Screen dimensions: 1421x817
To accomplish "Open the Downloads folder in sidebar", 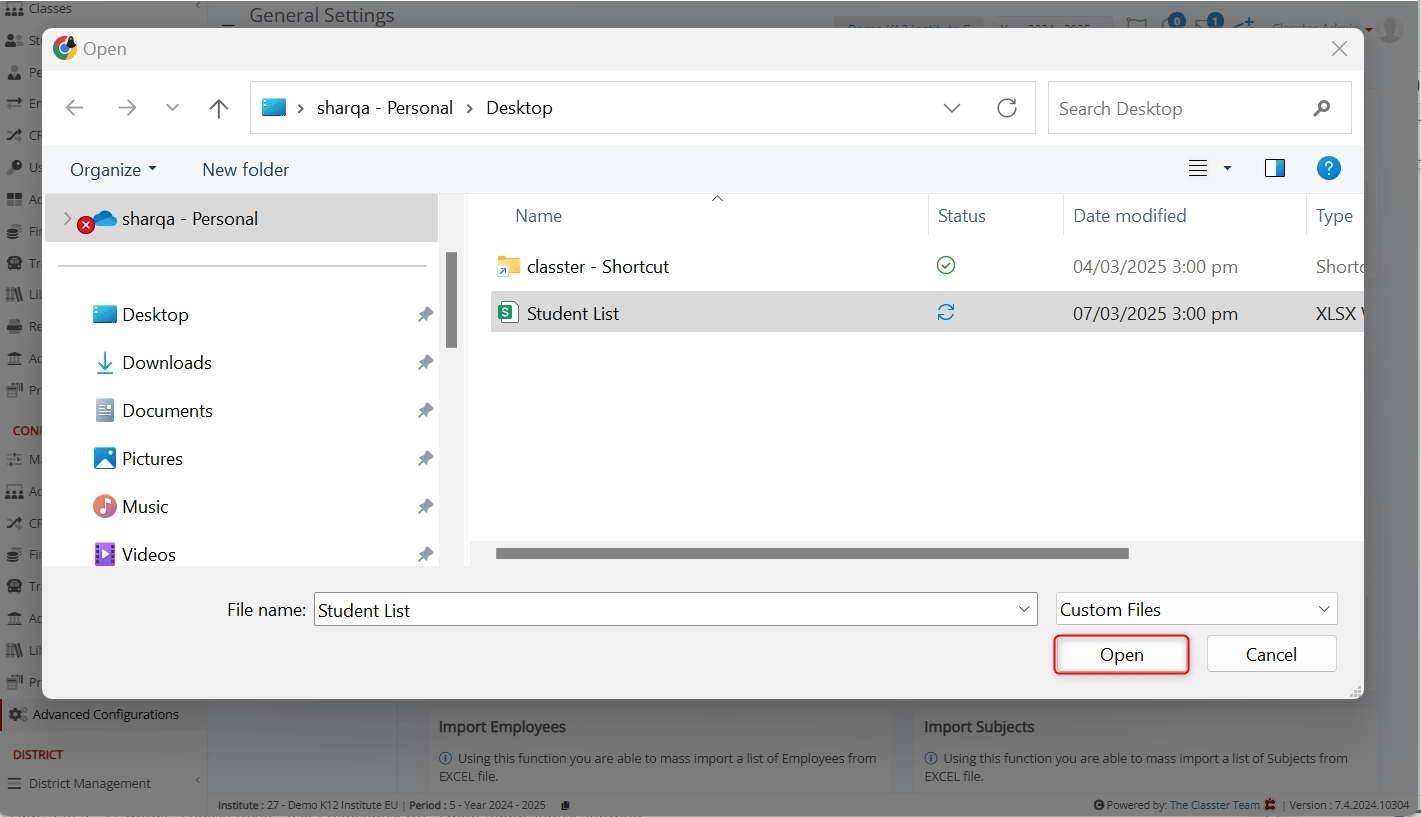I will coord(166,363).
